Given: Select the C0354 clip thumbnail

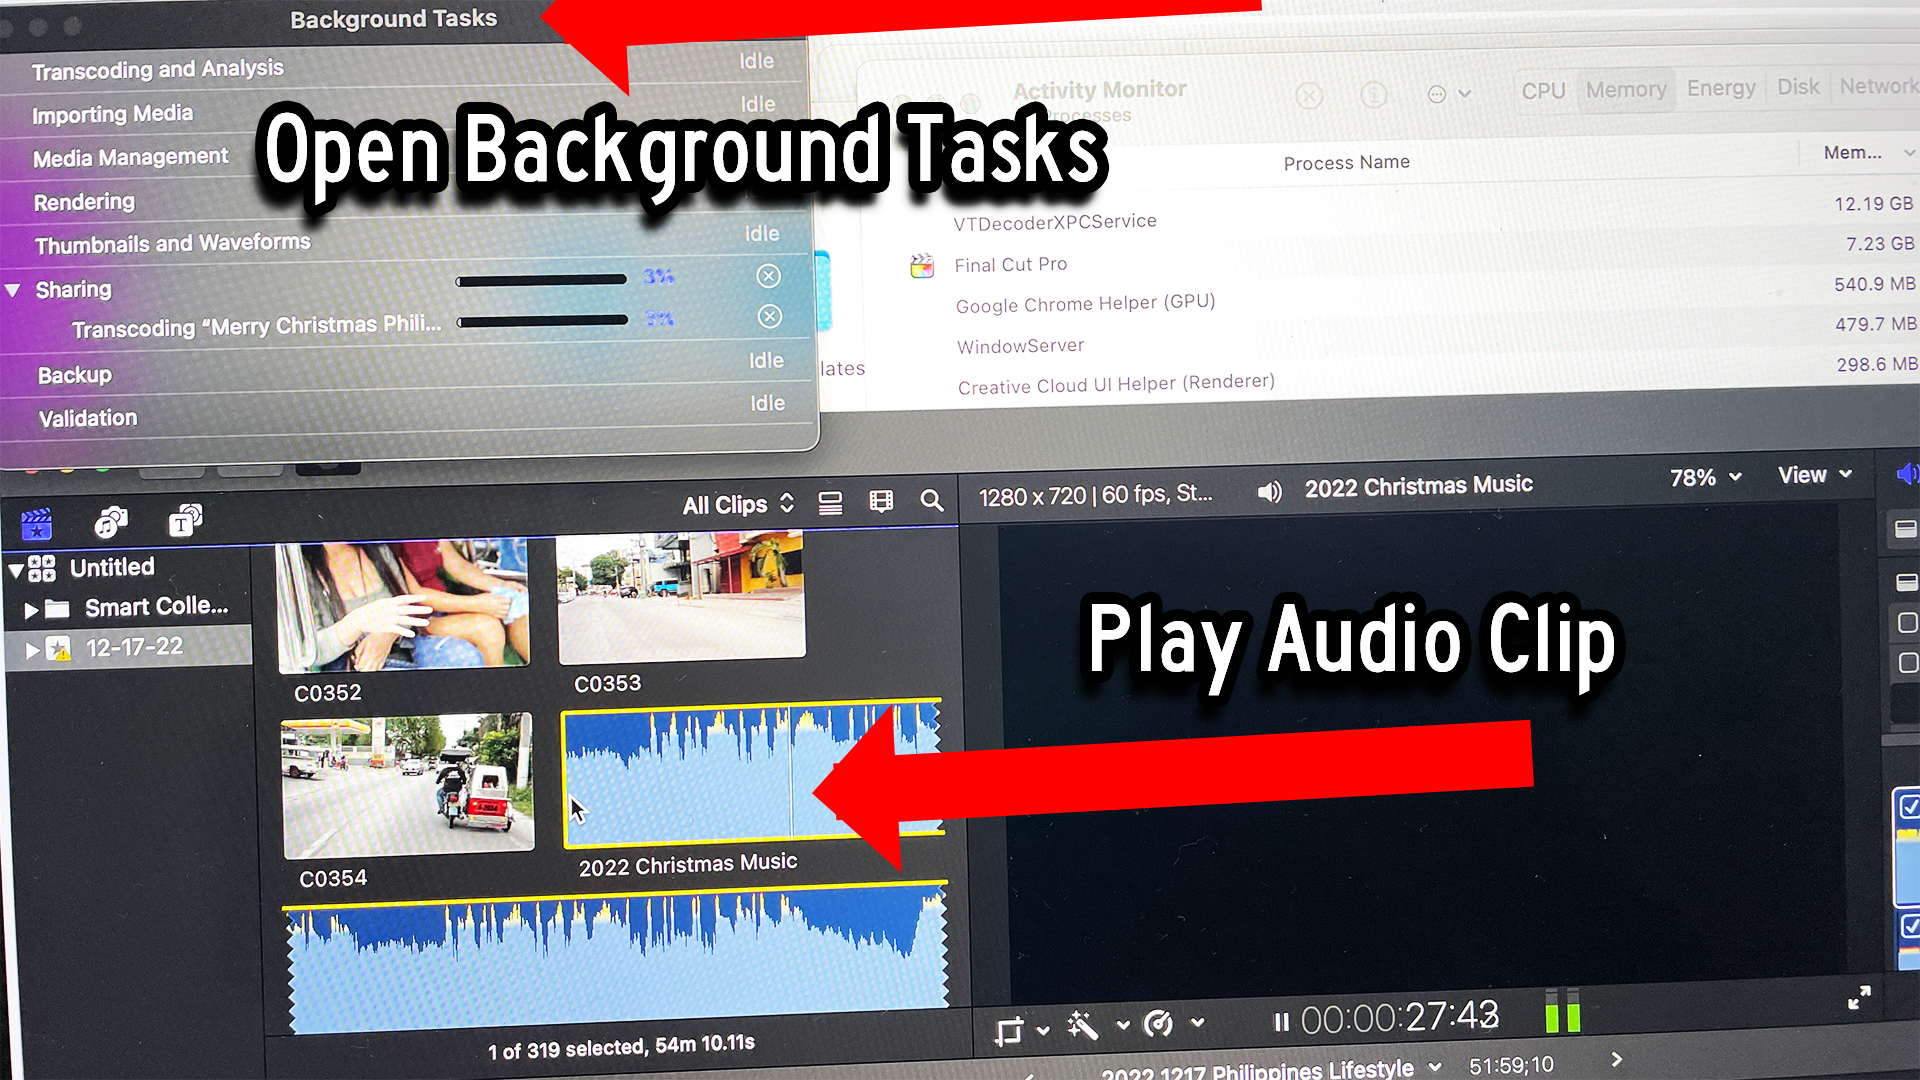Looking at the screenshot, I should [408, 786].
